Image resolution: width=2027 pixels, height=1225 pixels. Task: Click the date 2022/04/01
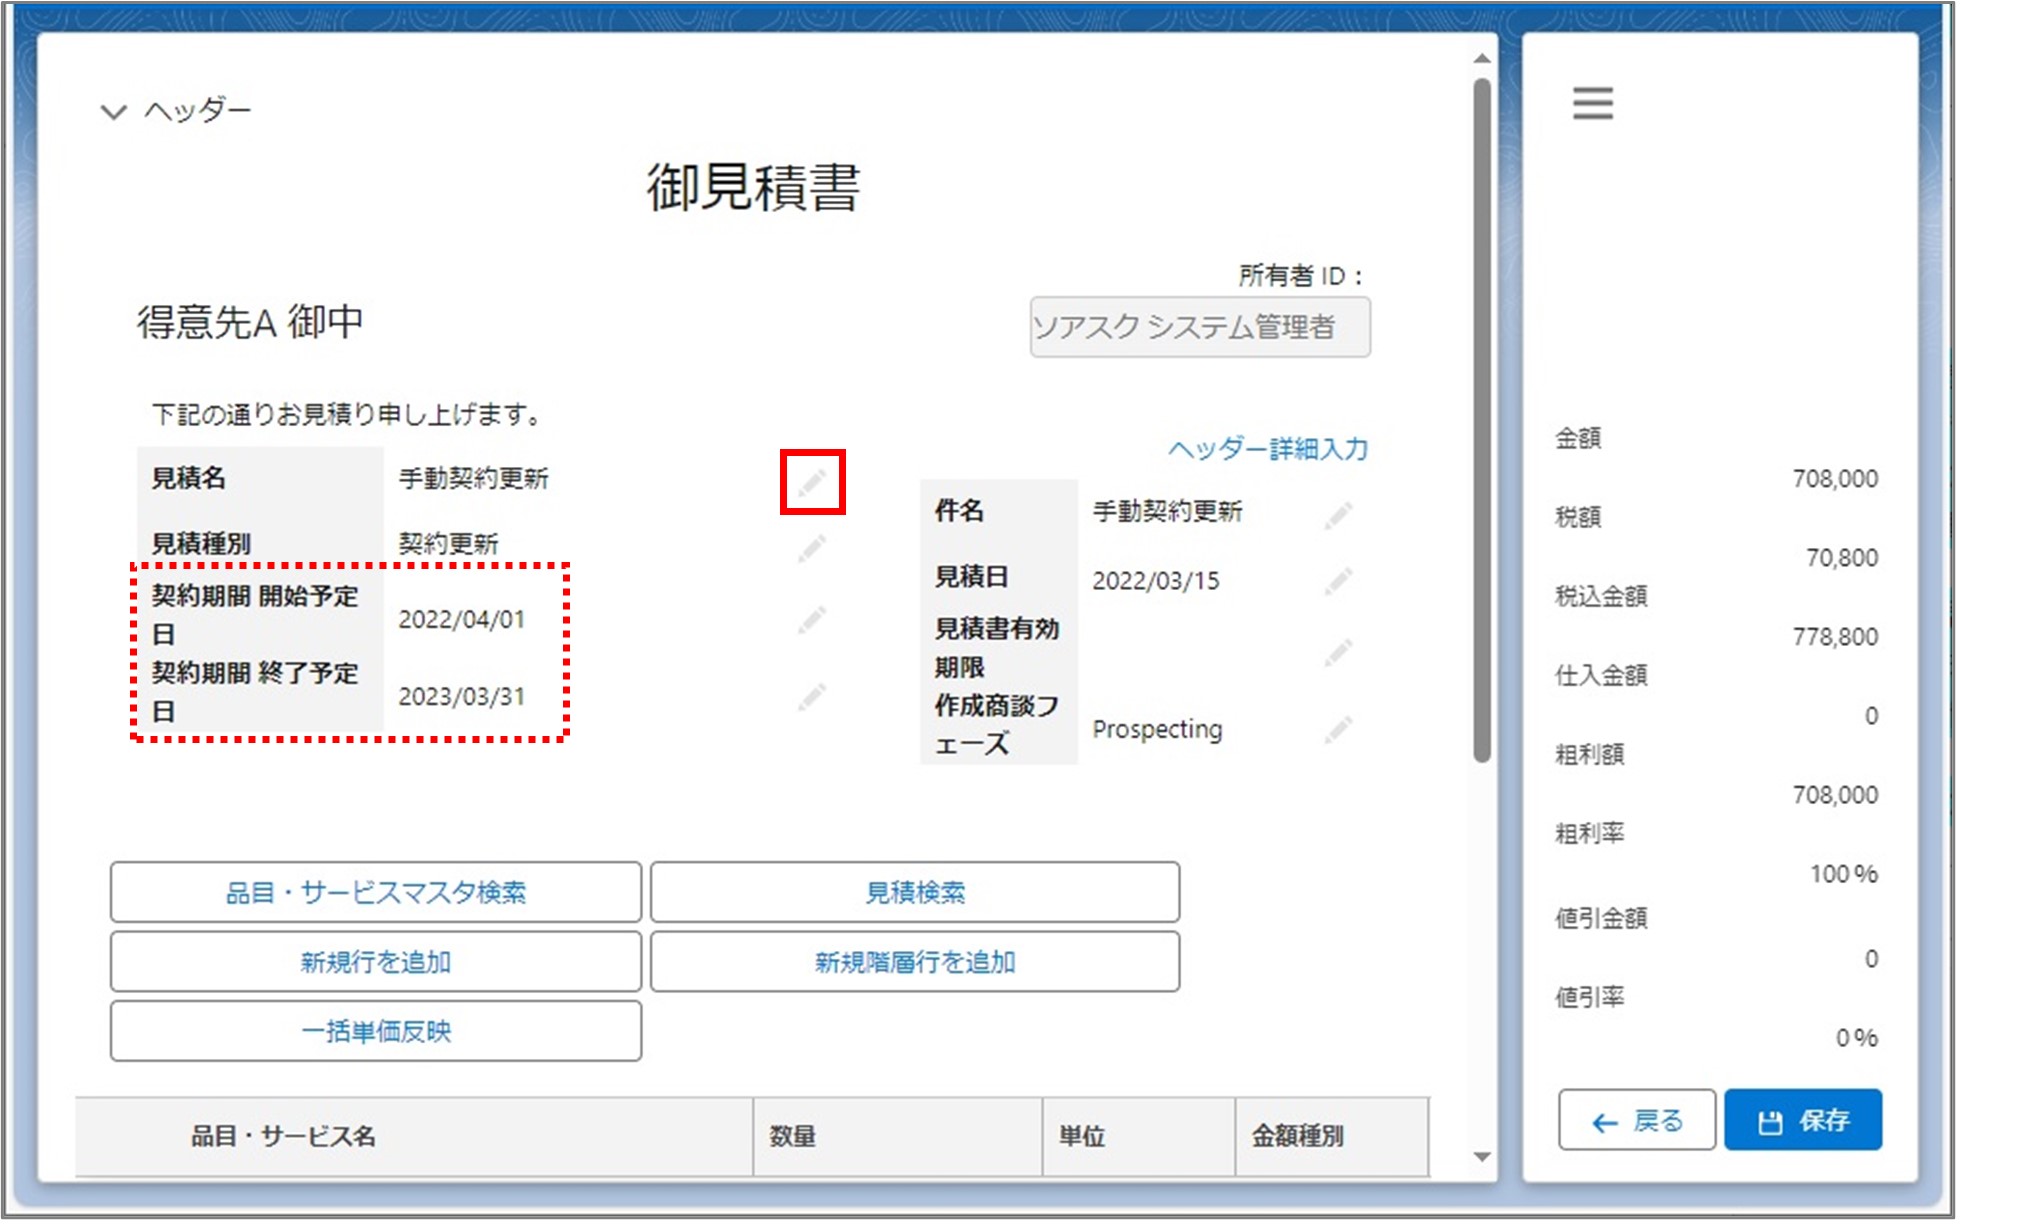click(x=462, y=620)
